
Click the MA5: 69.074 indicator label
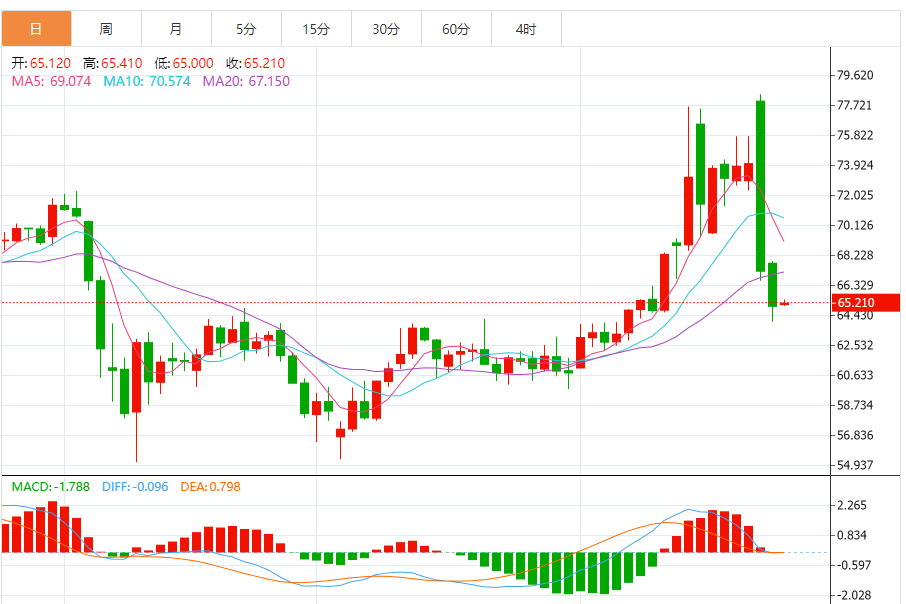pos(51,81)
